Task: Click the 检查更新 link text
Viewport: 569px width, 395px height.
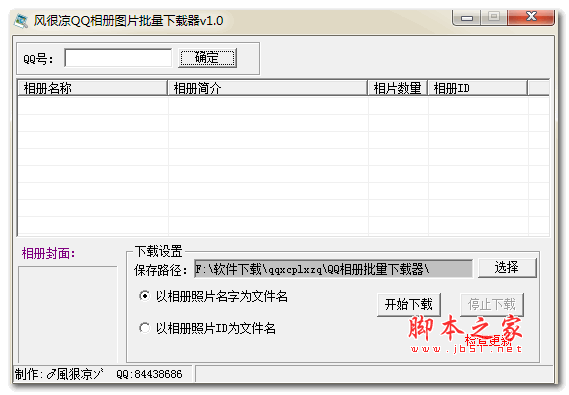Action: pyautogui.click(x=488, y=341)
